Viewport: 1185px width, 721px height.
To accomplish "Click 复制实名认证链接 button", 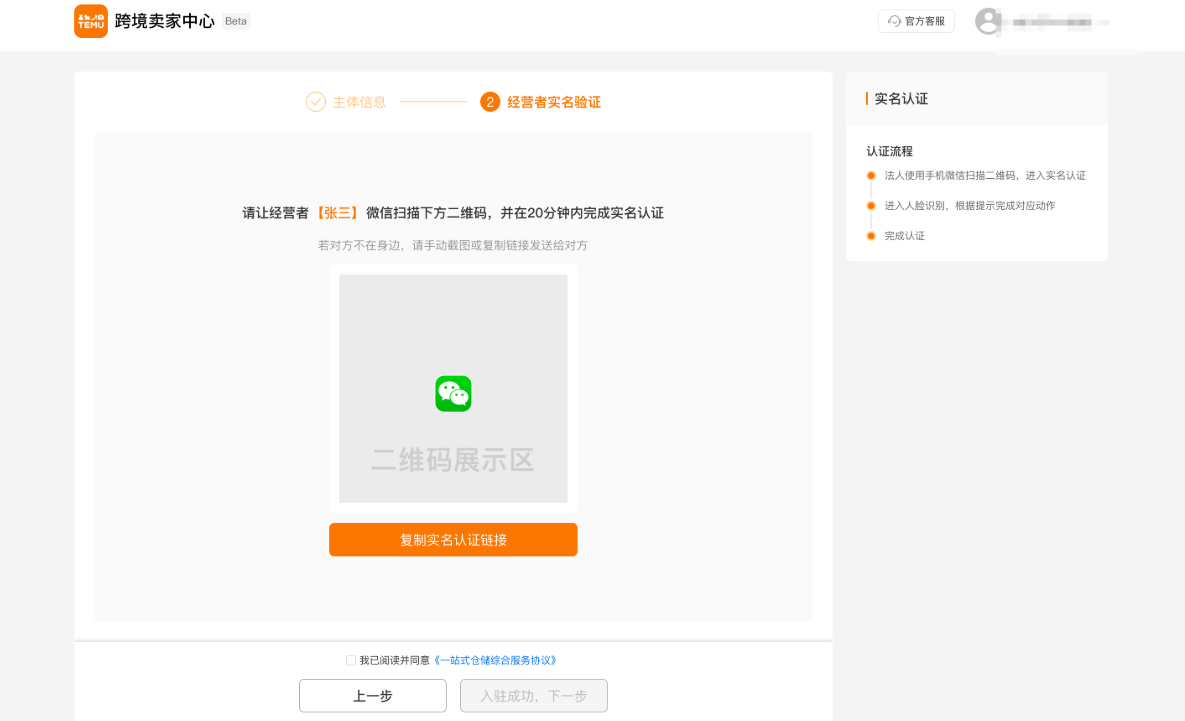I will pos(453,540).
